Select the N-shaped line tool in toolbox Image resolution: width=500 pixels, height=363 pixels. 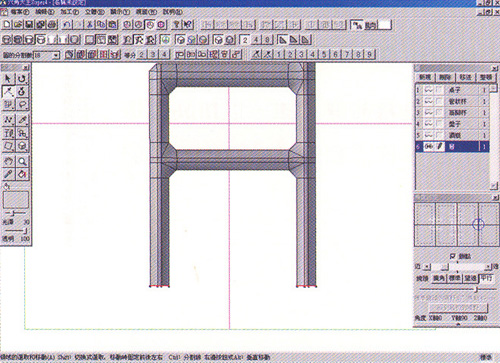tap(8, 120)
